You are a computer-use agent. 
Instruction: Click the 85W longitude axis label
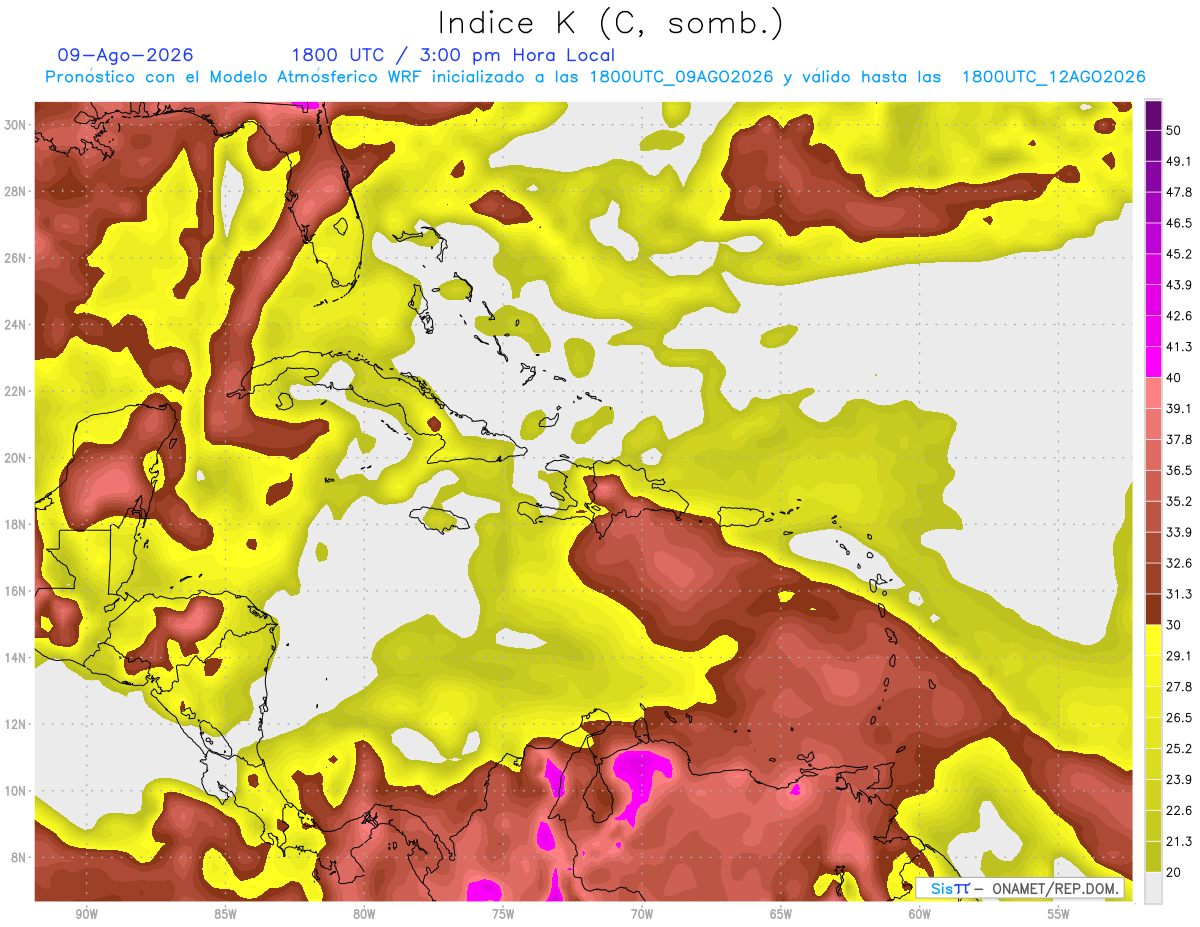pyautogui.click(x=225, y=915)
